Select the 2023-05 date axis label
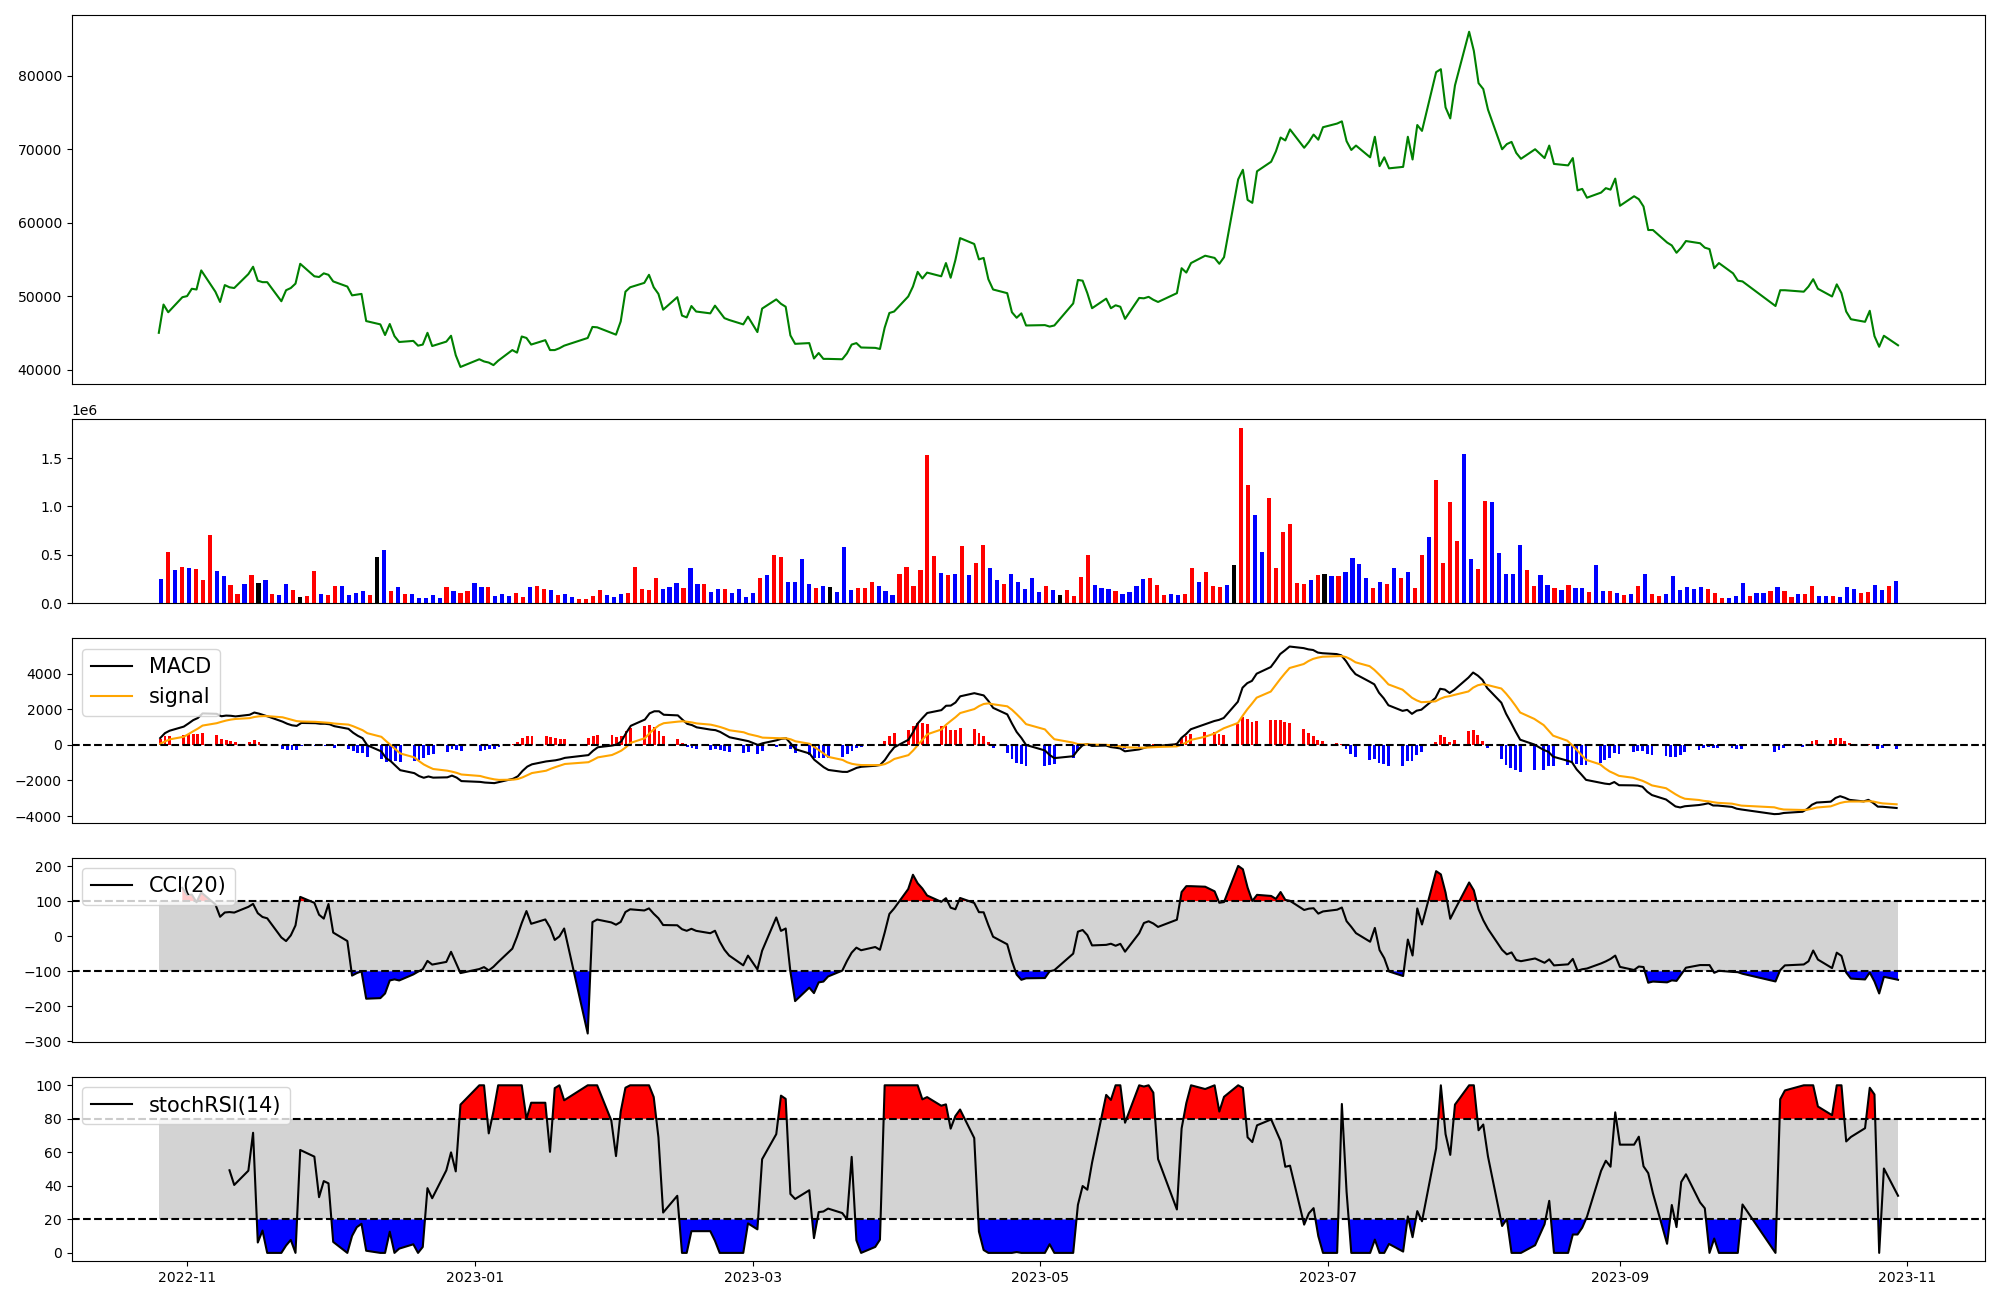 pos(1040,1276)
